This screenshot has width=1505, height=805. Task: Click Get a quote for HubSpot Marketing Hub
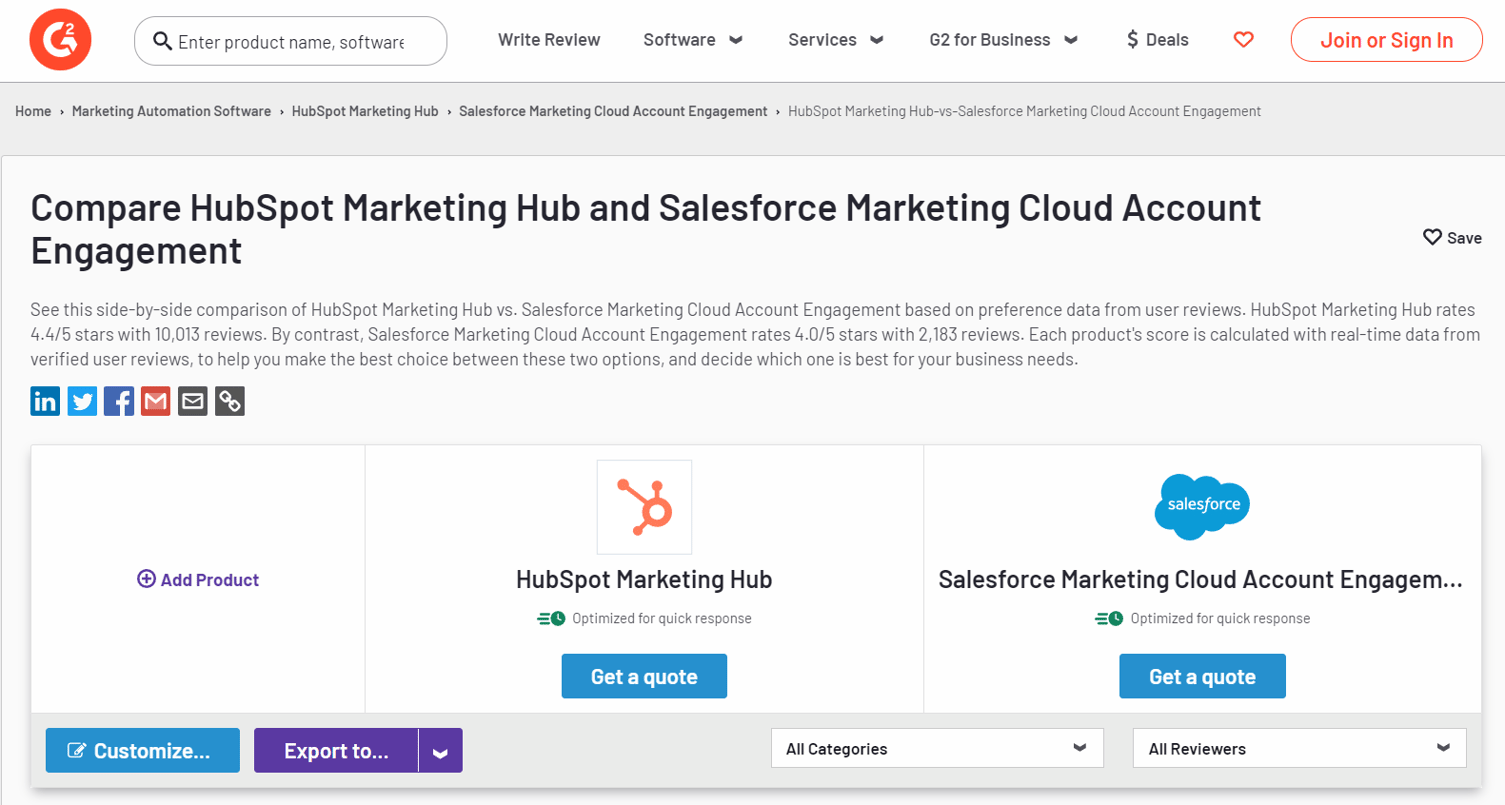pyautogui.click(x=643, y=675)
